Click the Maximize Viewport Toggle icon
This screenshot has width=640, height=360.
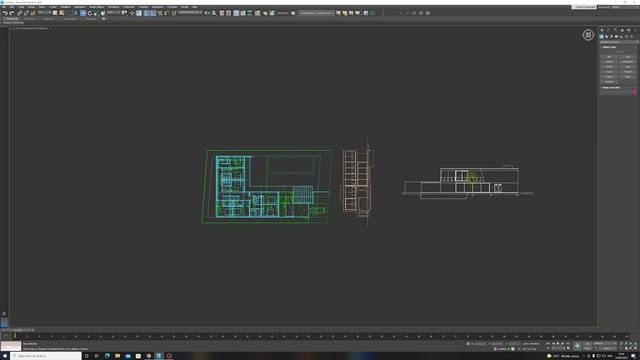tap(636, 349)
